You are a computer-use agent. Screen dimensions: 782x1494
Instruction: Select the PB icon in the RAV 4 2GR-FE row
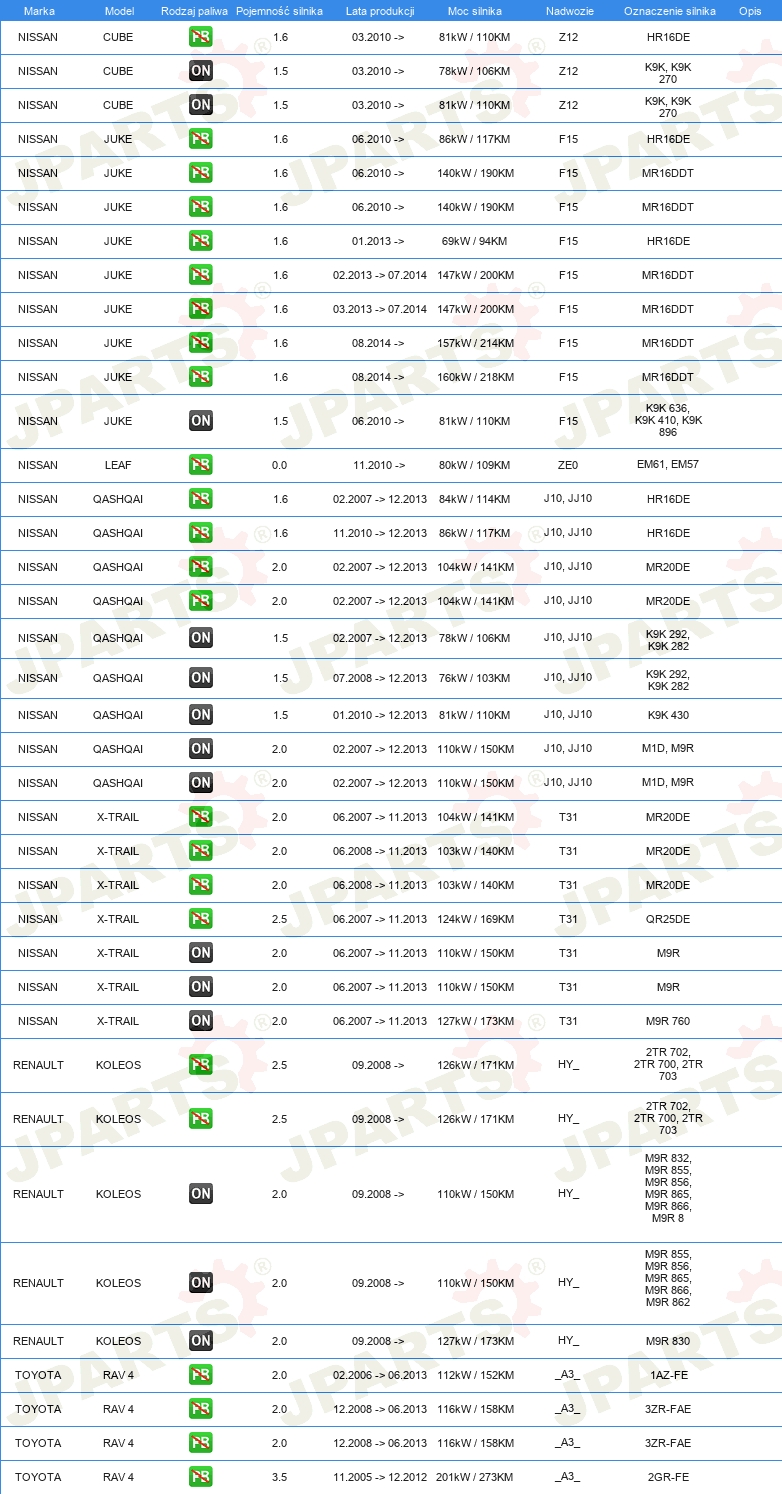[201, 1477]
